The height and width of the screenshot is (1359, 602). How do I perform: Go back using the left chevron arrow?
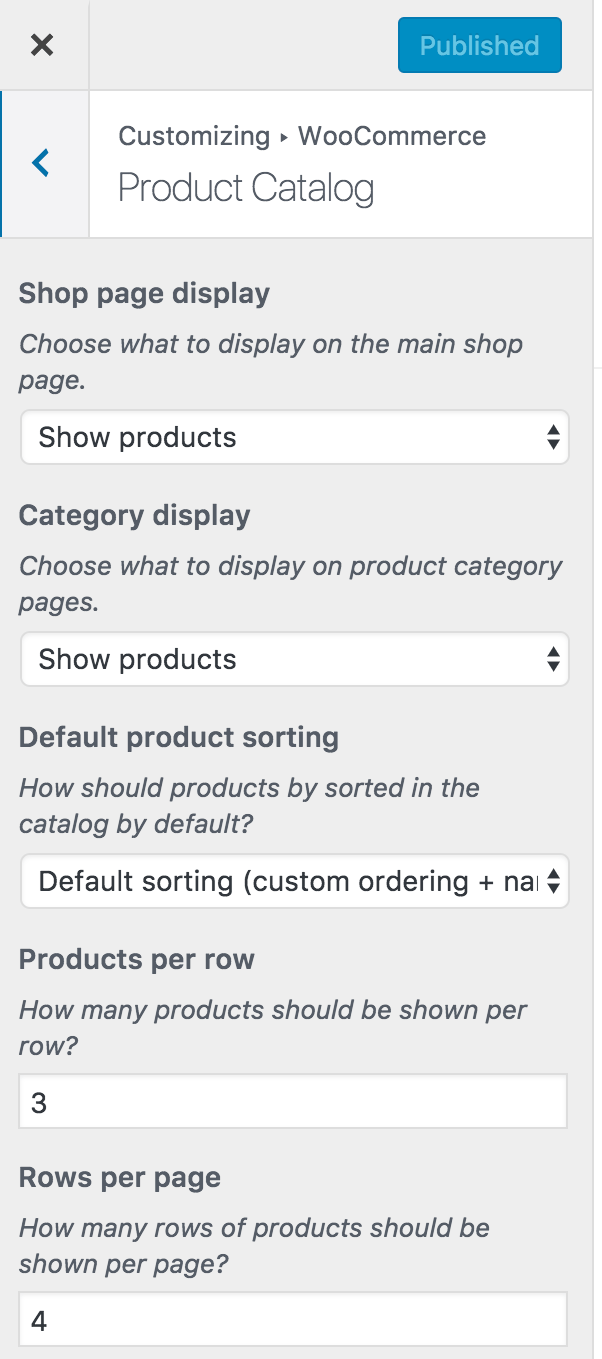tap(42, 163)
